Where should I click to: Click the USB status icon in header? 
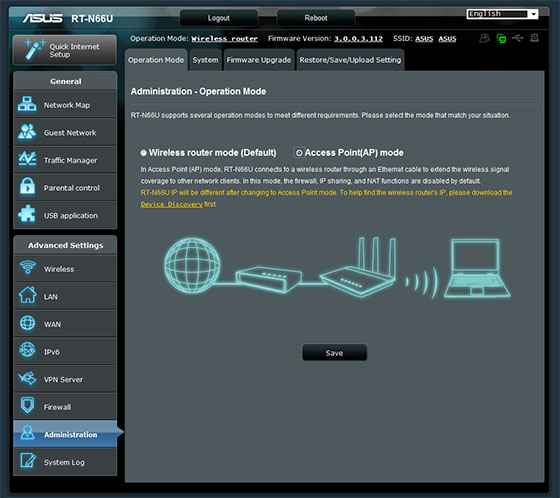coord(518,38)
